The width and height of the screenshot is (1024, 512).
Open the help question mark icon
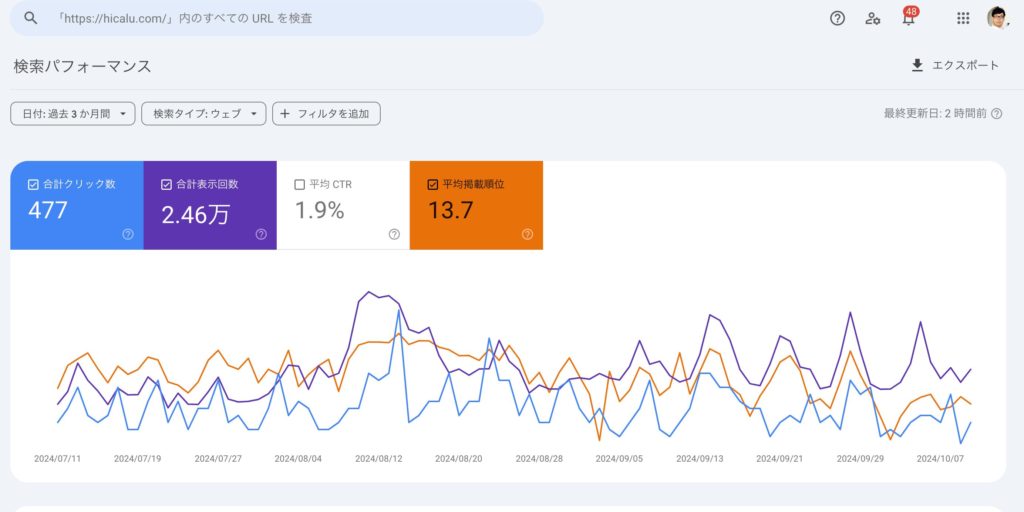[838, 18]
